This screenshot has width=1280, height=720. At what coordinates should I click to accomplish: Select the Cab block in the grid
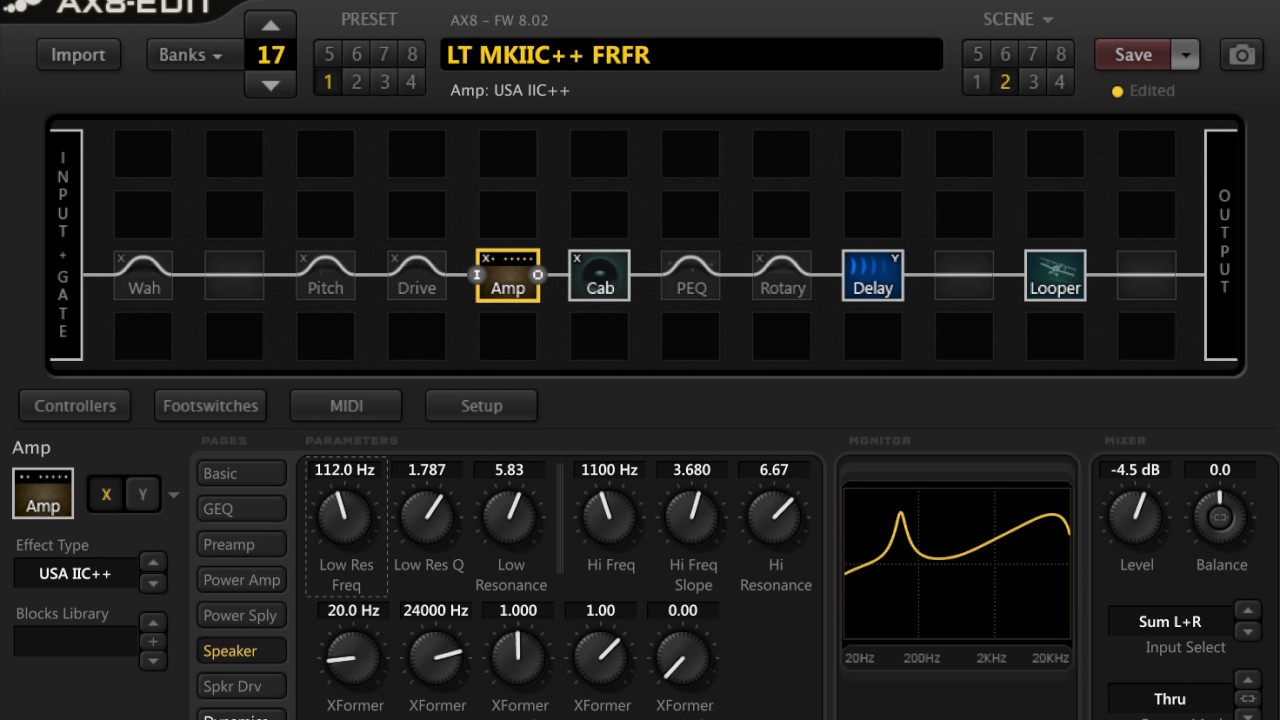pyautogui.click(x=599, y=276)
